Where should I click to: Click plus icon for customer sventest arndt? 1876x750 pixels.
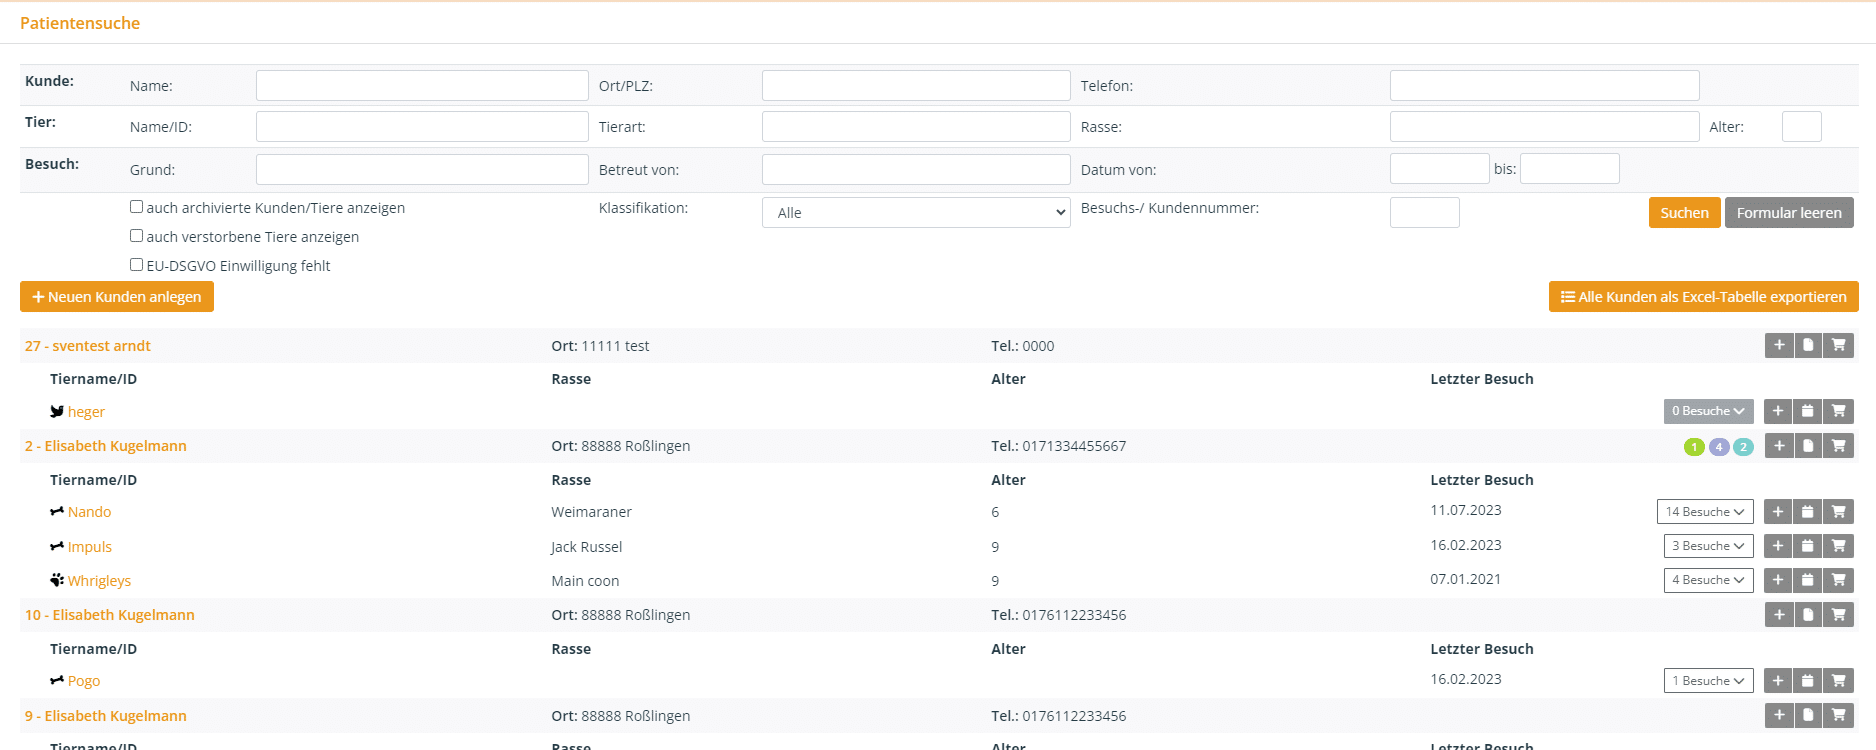click(x=1779, y=345)
